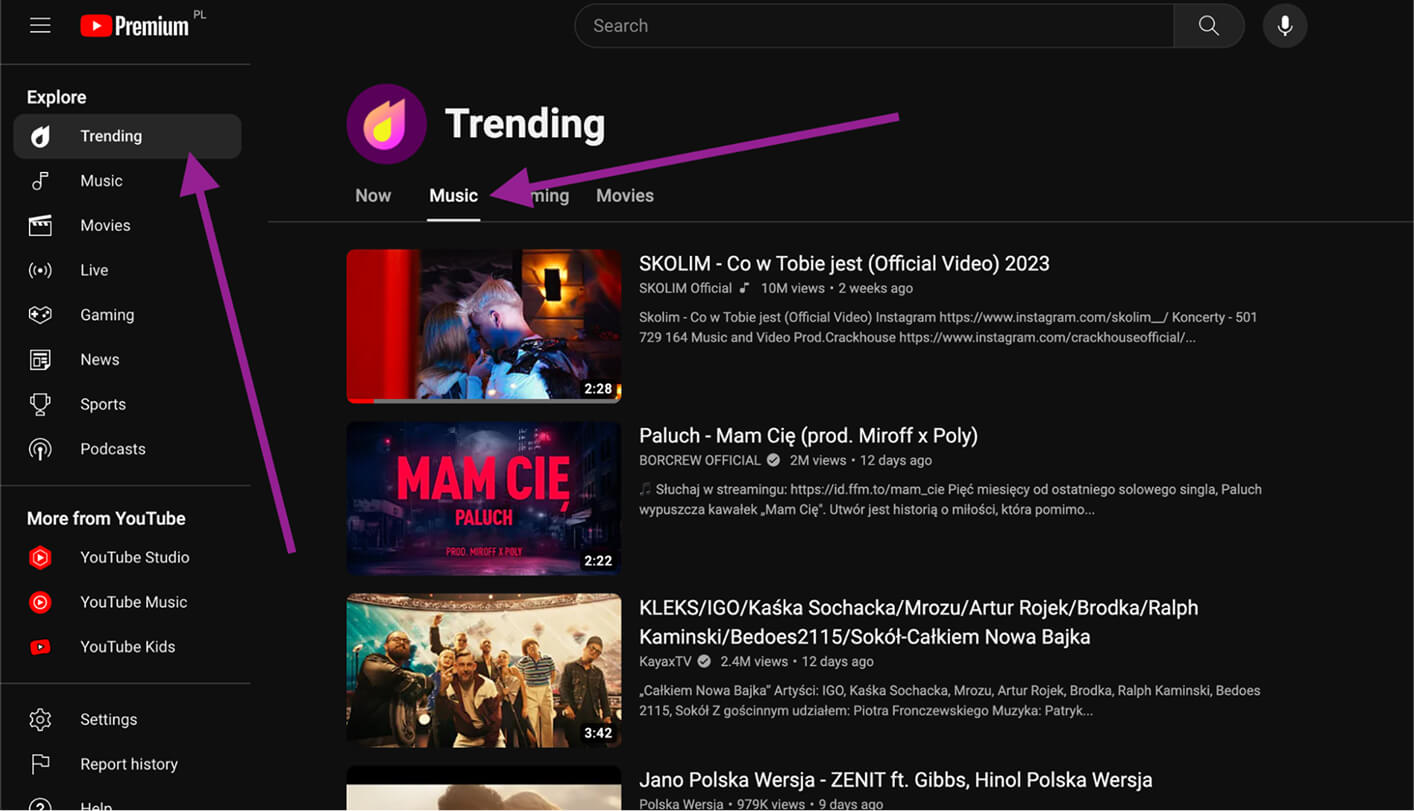Click the '10M views' text under SKOLIM

point(793,288)
